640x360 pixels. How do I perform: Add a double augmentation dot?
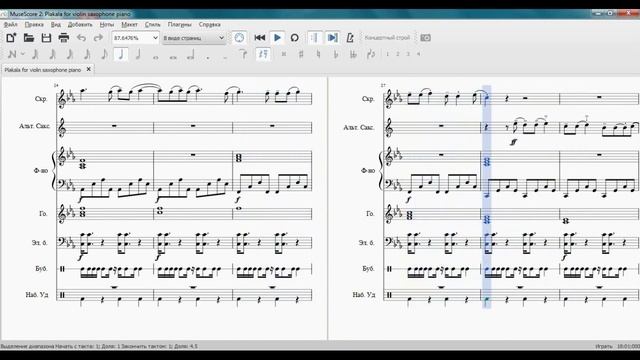pos(225,57)
